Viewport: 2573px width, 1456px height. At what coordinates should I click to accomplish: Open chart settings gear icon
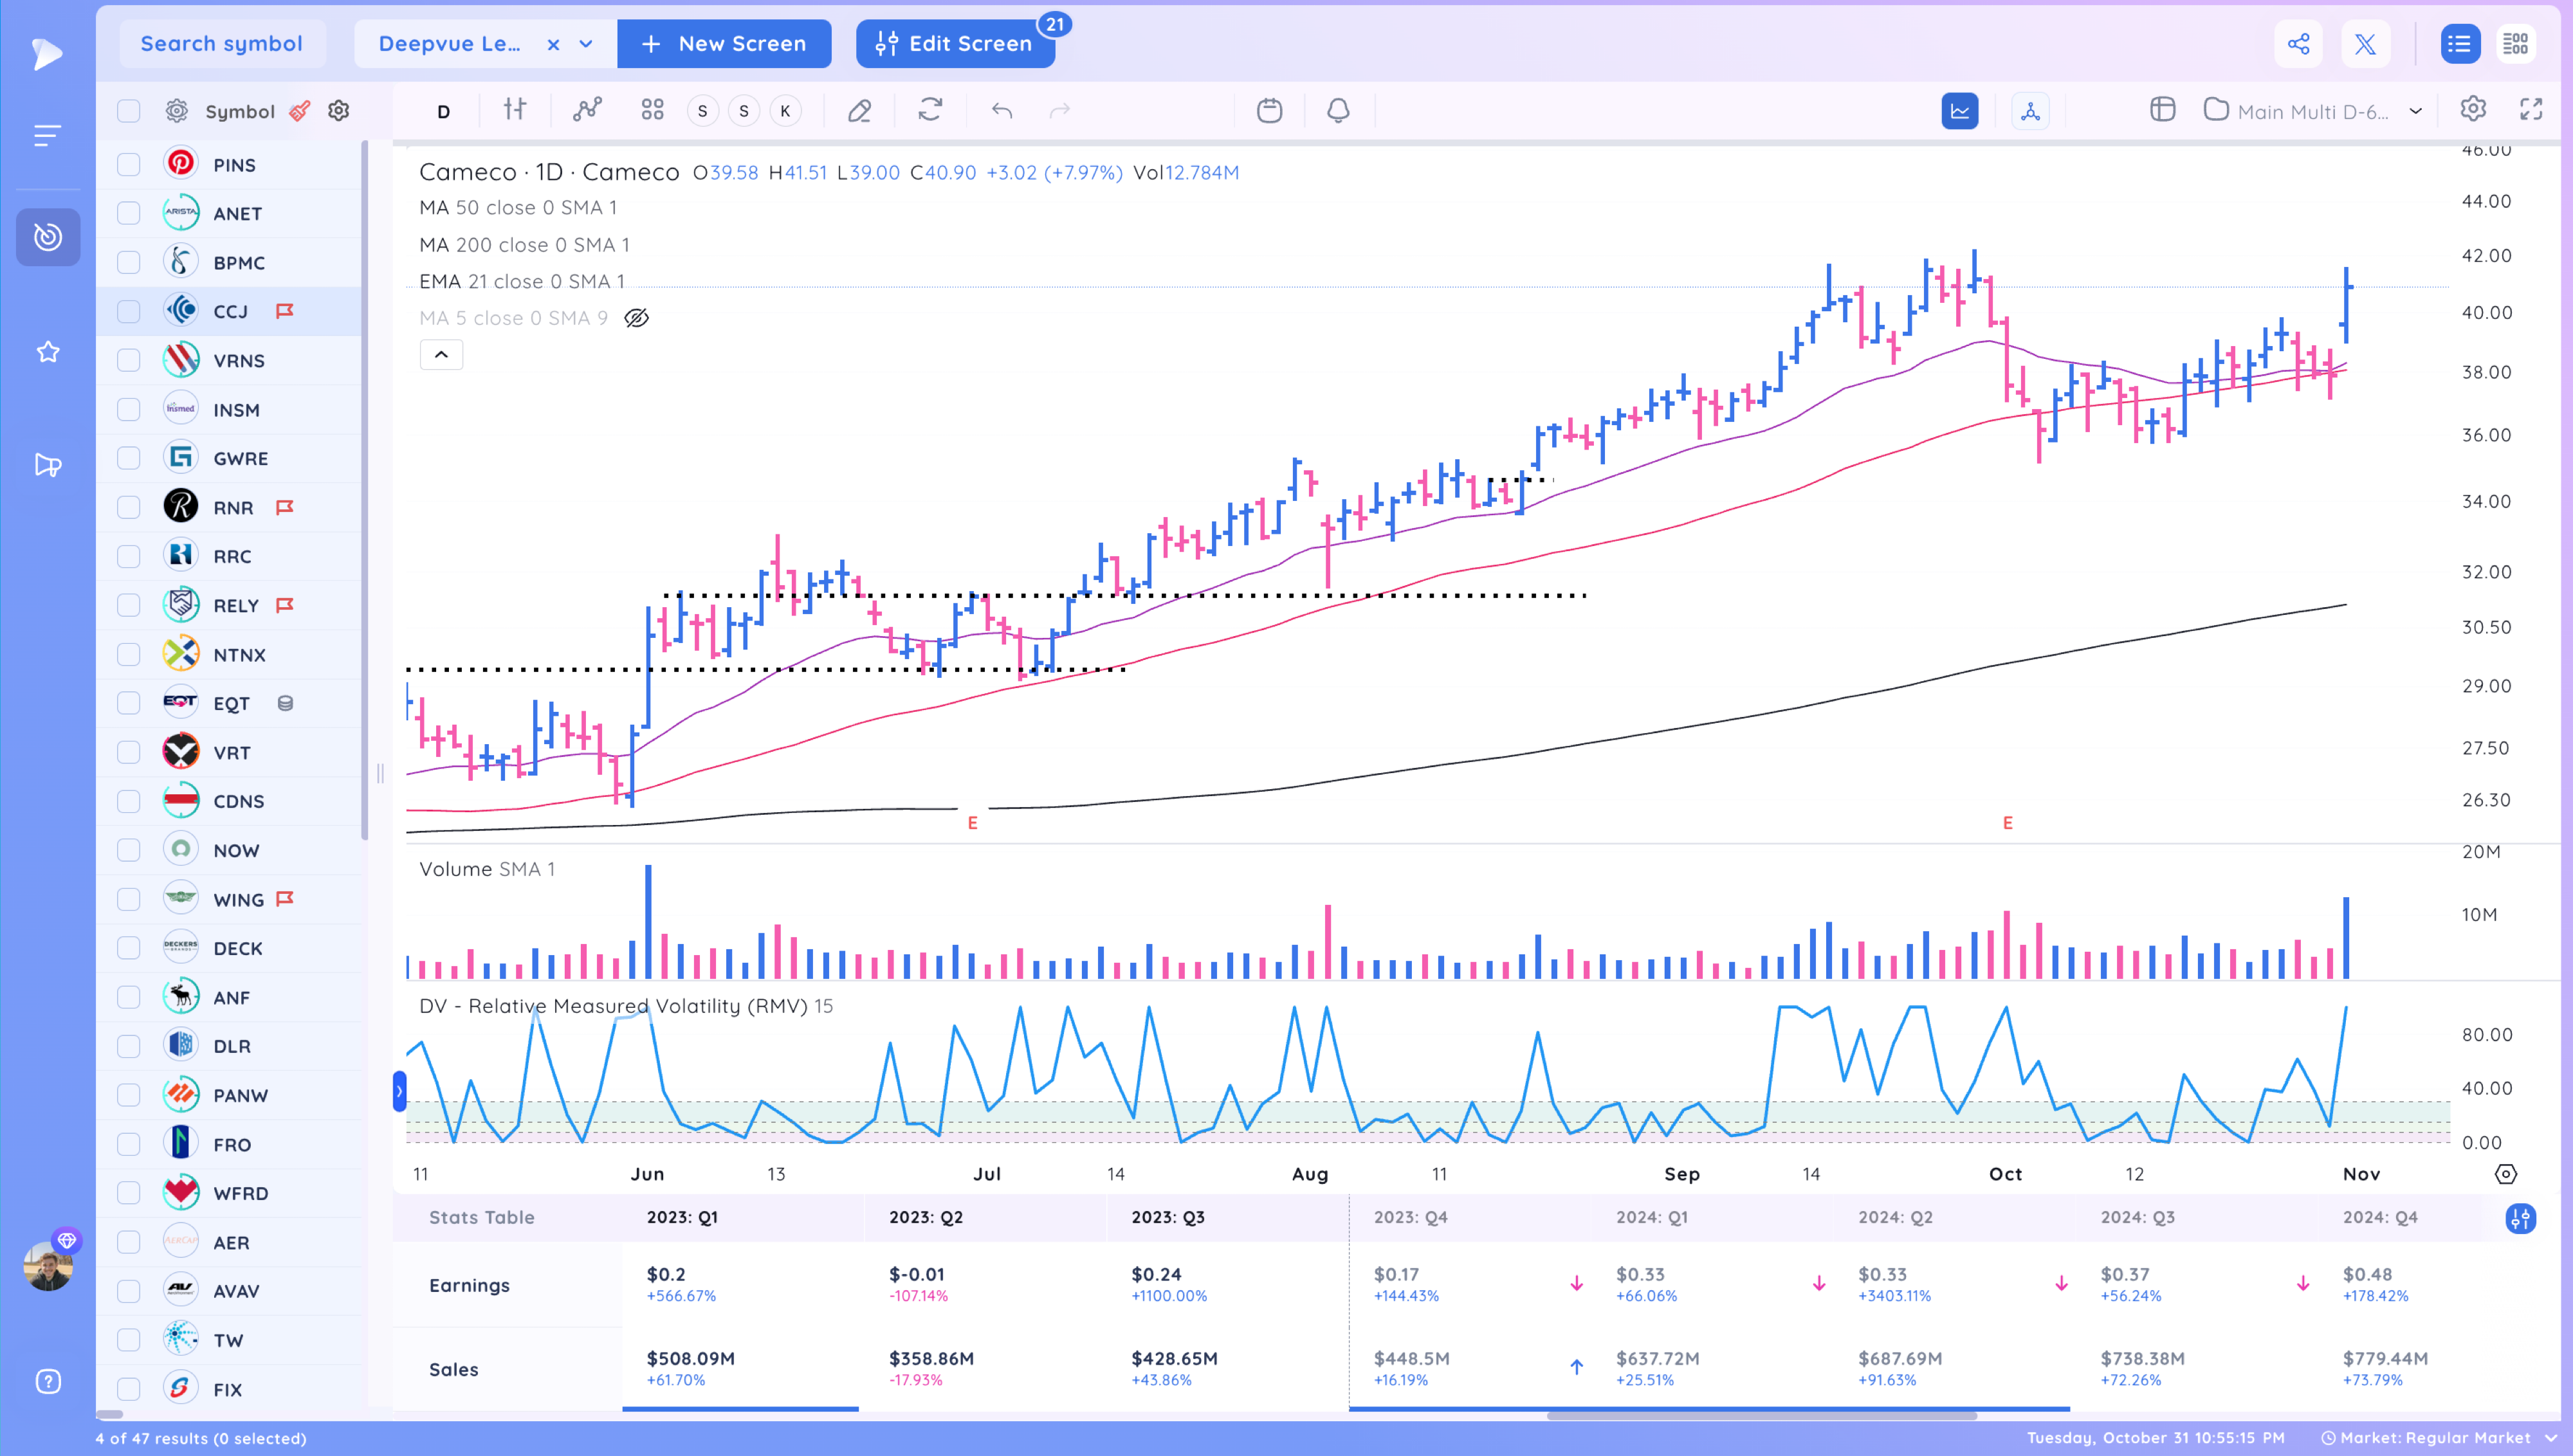2473,109
